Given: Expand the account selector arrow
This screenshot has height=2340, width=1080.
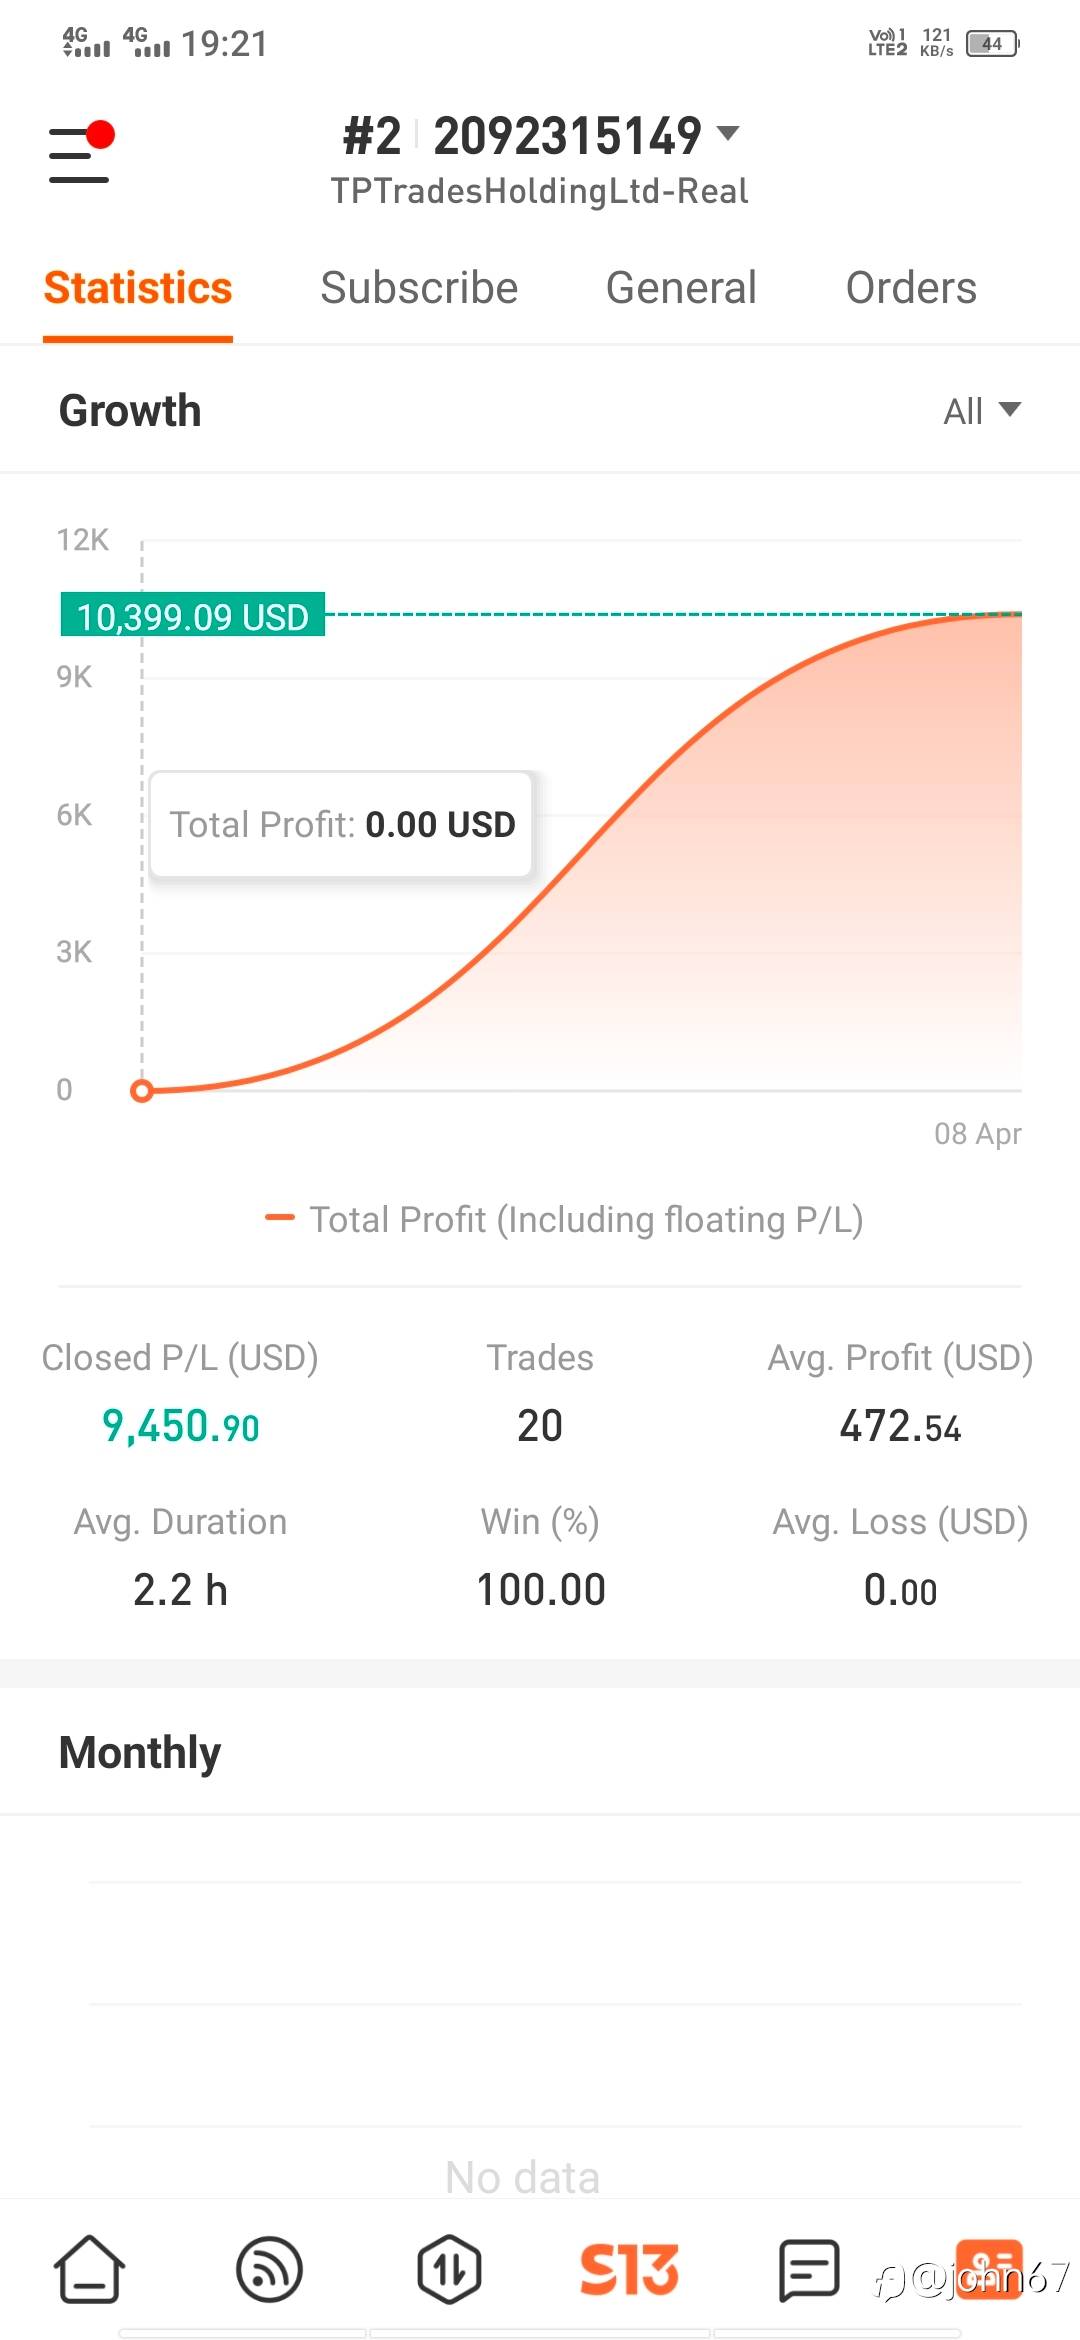Looking at the screenshot, I should [x=729, y=133].
